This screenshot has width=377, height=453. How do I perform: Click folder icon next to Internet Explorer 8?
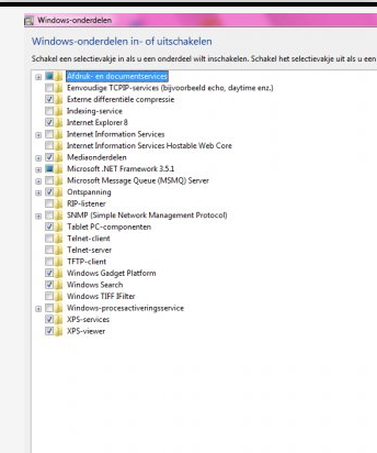pyautogui.click(x=59, y=122)
